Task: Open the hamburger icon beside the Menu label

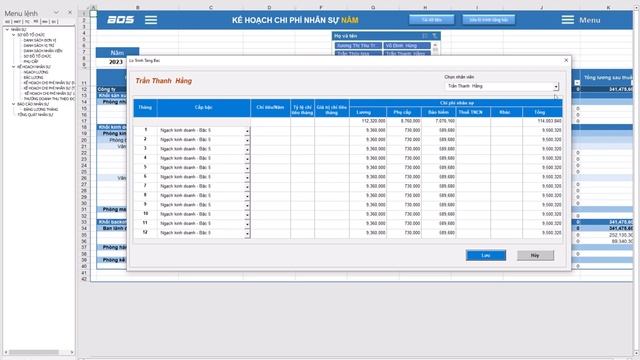Action: click(x=567, y=20)
